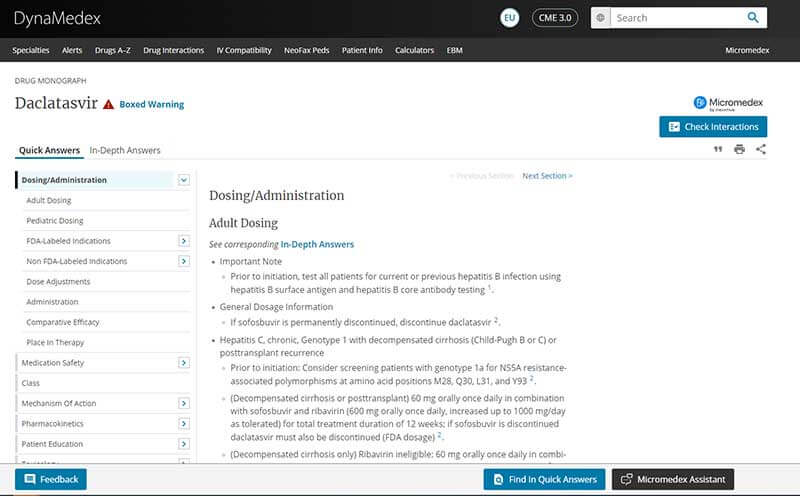Image resolution: width=800 pixels, height=497 pixels.
Task: Collapse the Dosing/Administration section
Action: click(183, 180)
